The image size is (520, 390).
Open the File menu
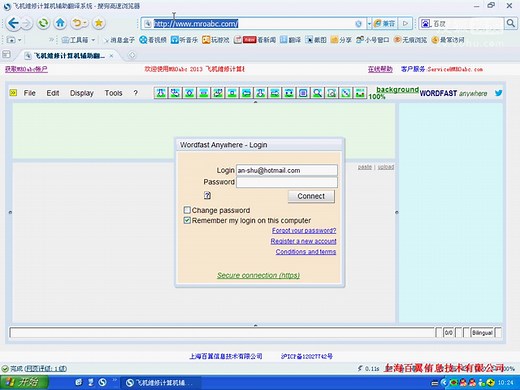click(30, 93)
